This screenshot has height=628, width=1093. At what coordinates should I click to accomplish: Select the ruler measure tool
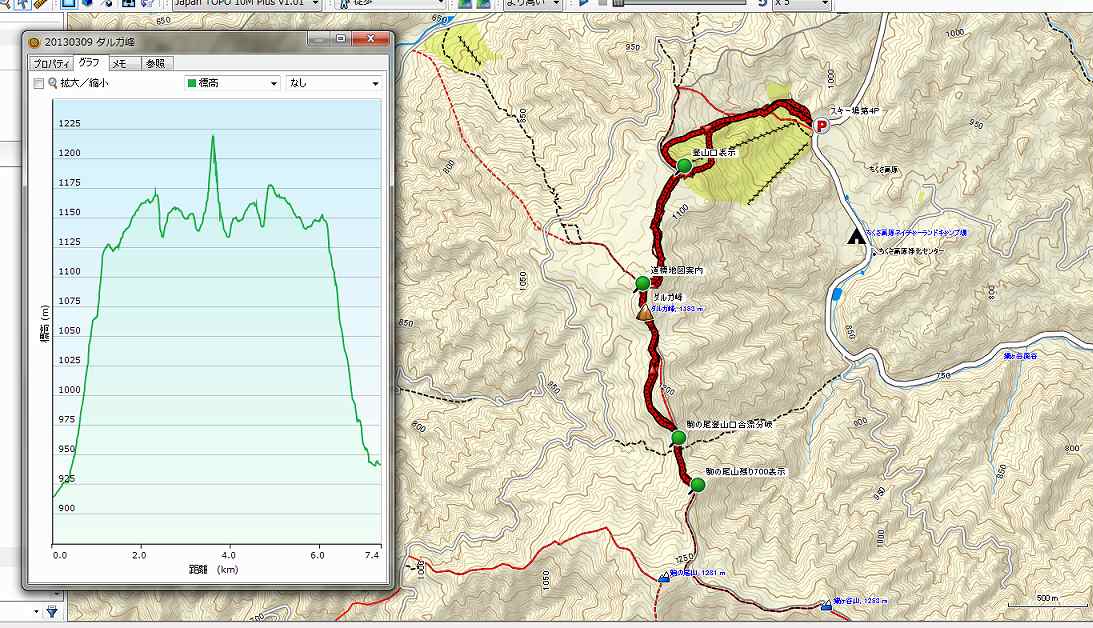[40, 3]
